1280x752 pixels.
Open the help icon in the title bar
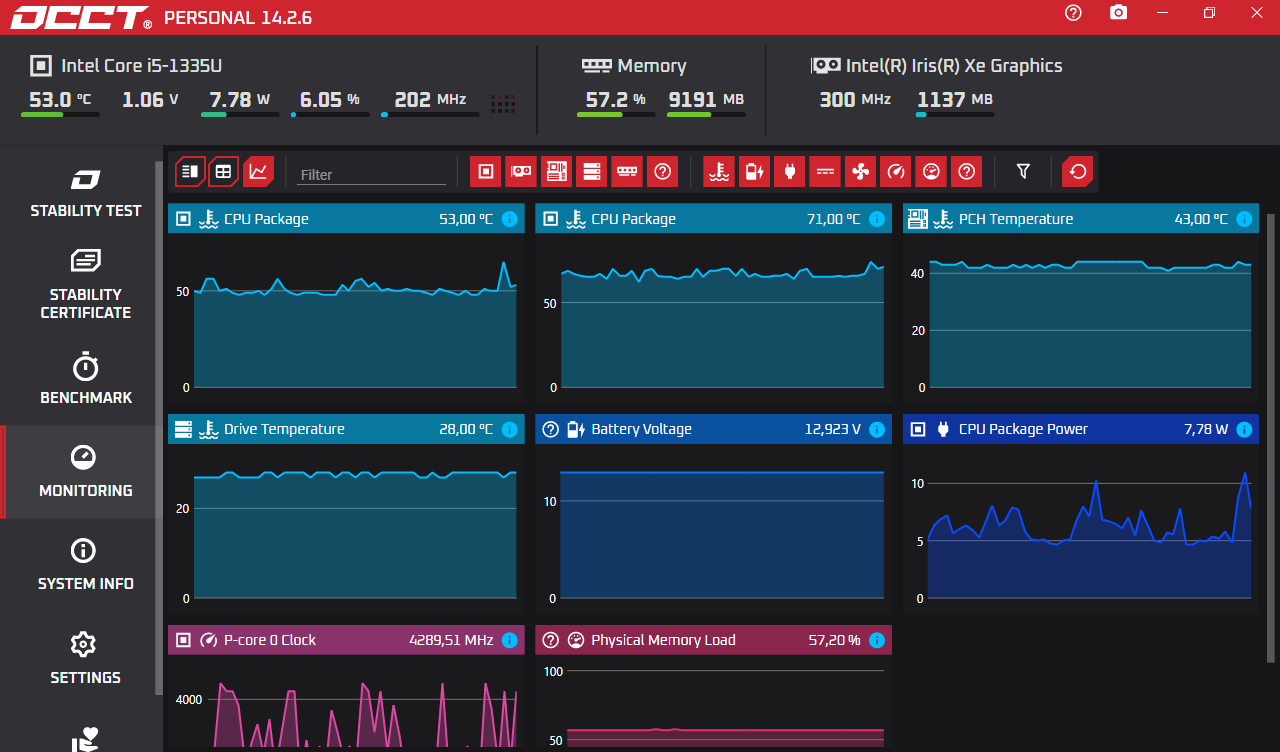pyautogui.click(x=1073, y=12)
